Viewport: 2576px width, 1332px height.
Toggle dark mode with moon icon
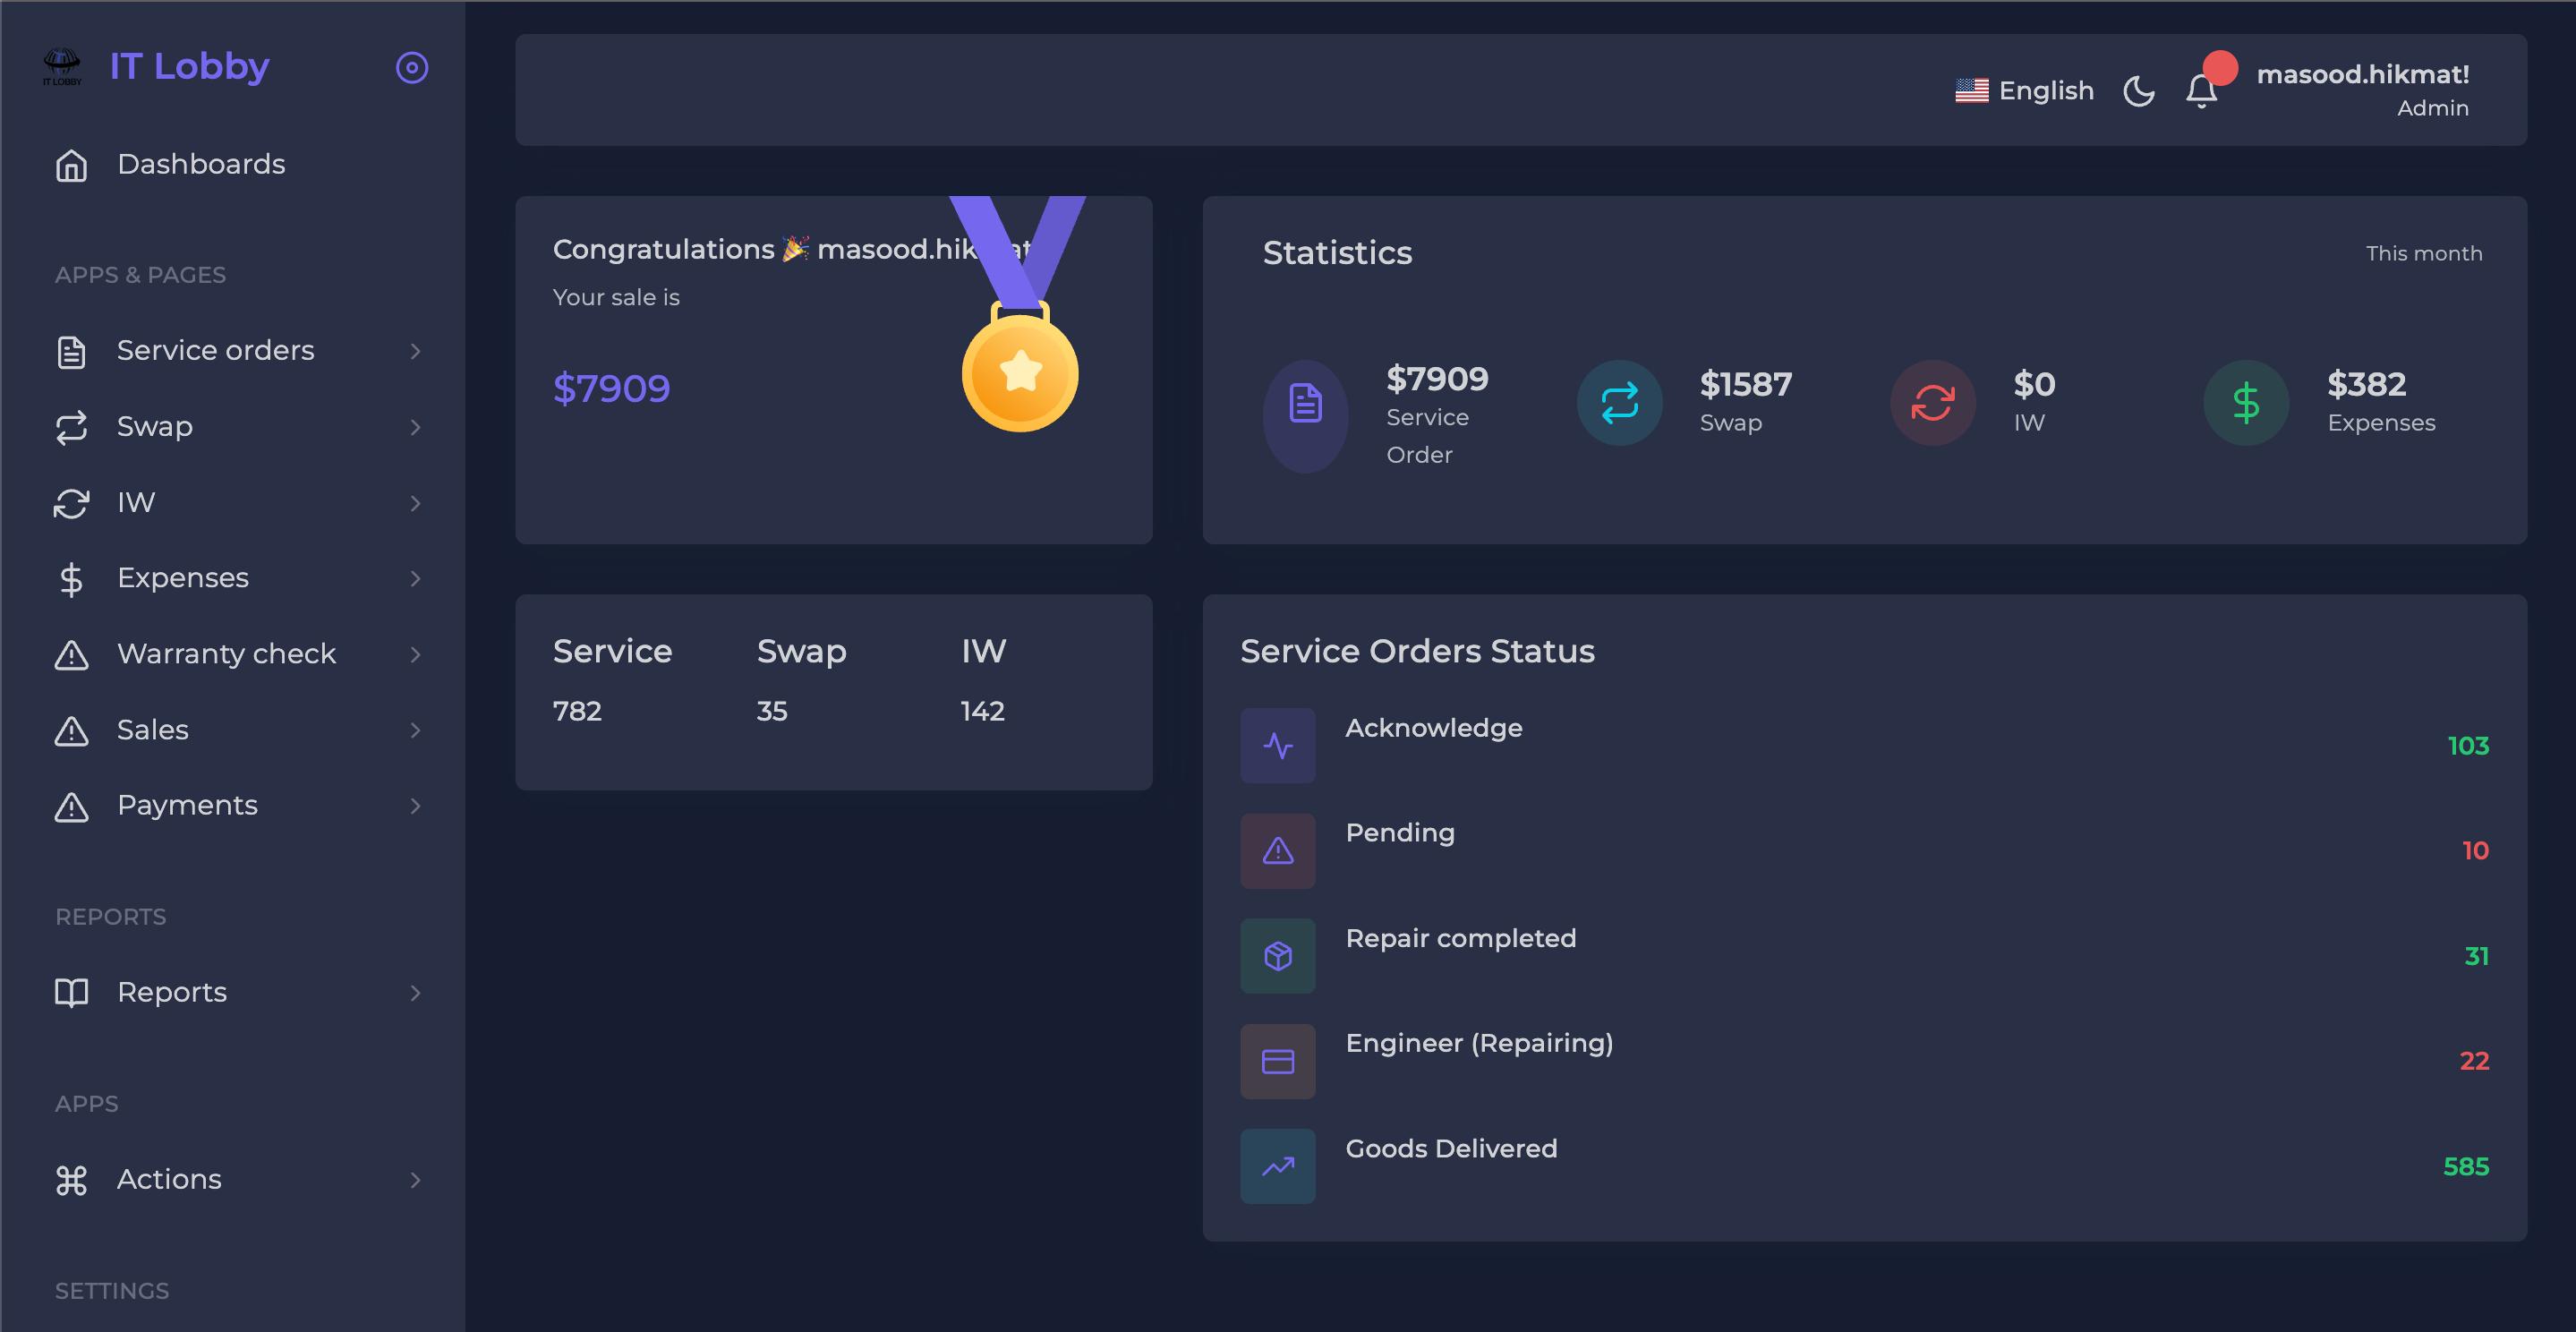tap(2138, 91)
